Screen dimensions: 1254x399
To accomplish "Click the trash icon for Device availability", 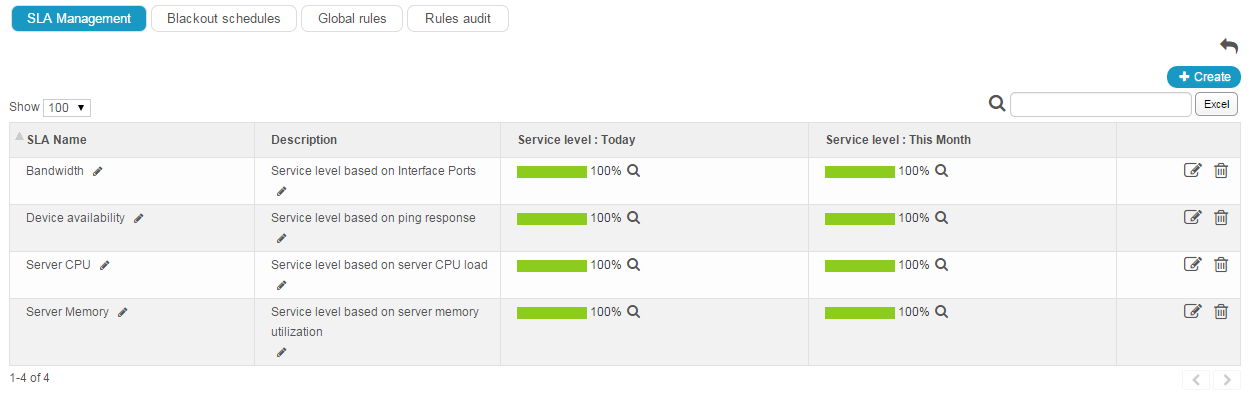I will point(1221,218).
